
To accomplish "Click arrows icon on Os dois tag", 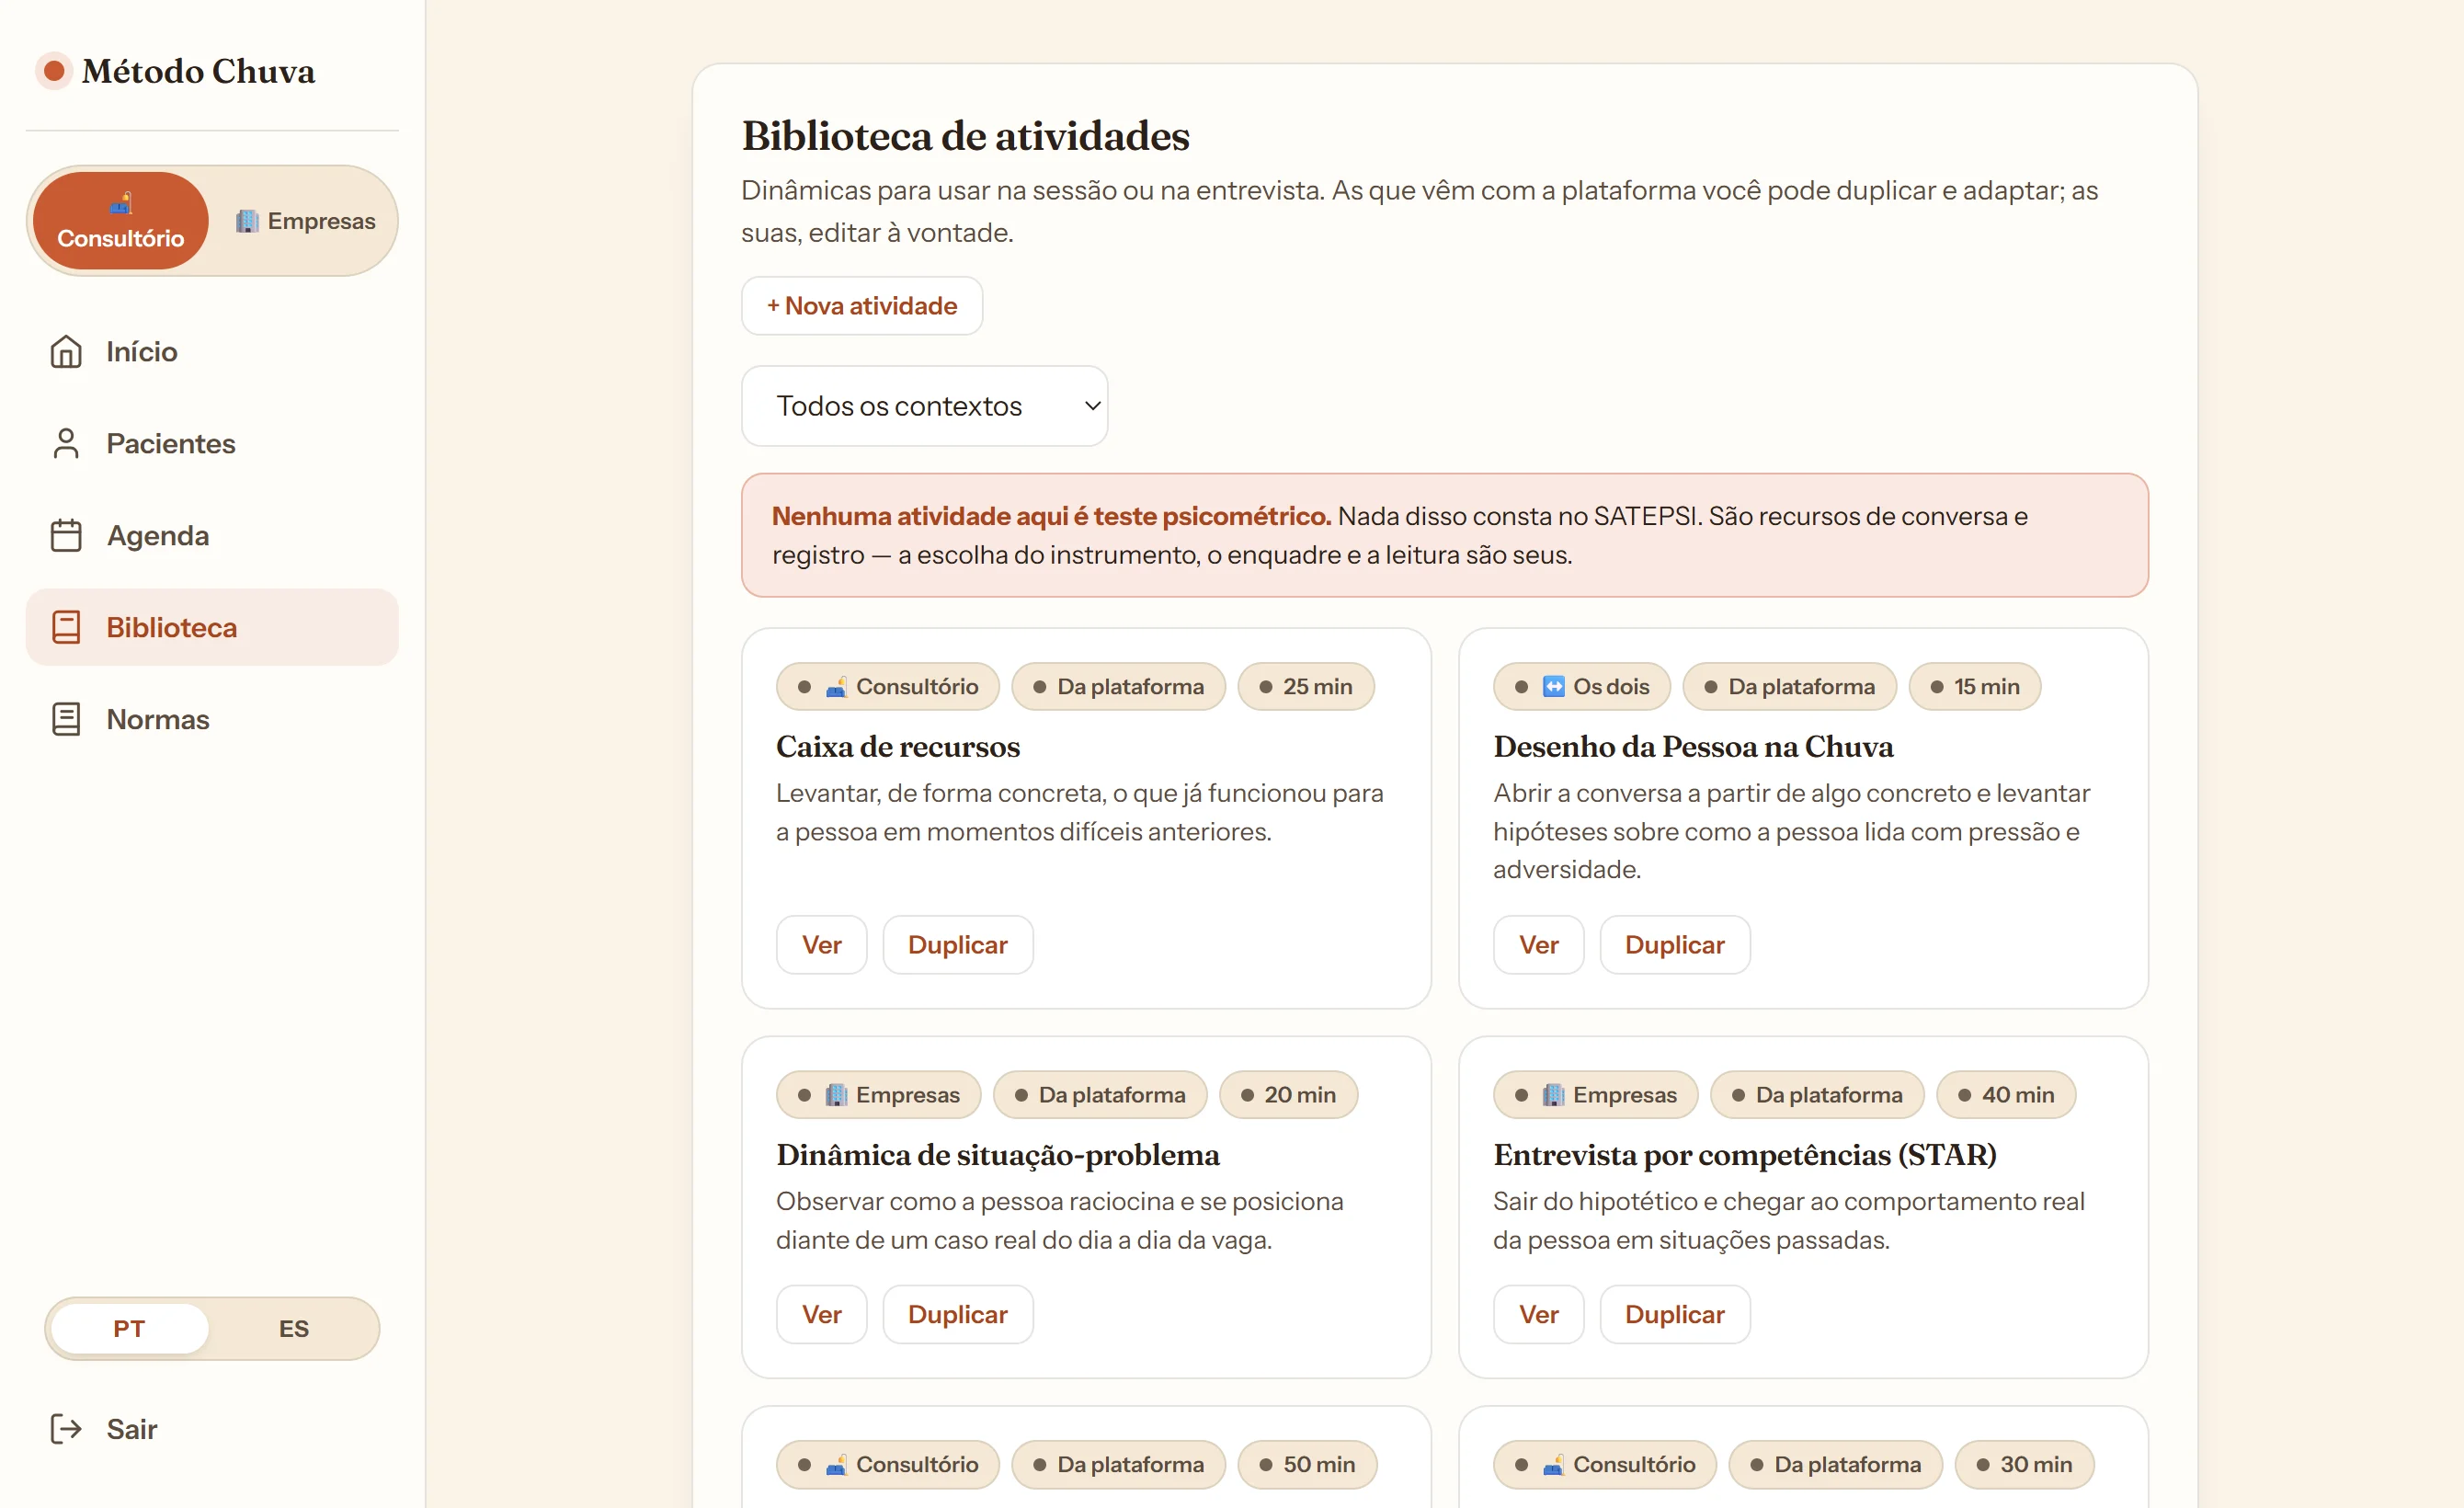I will click(x=1553, y=687).
